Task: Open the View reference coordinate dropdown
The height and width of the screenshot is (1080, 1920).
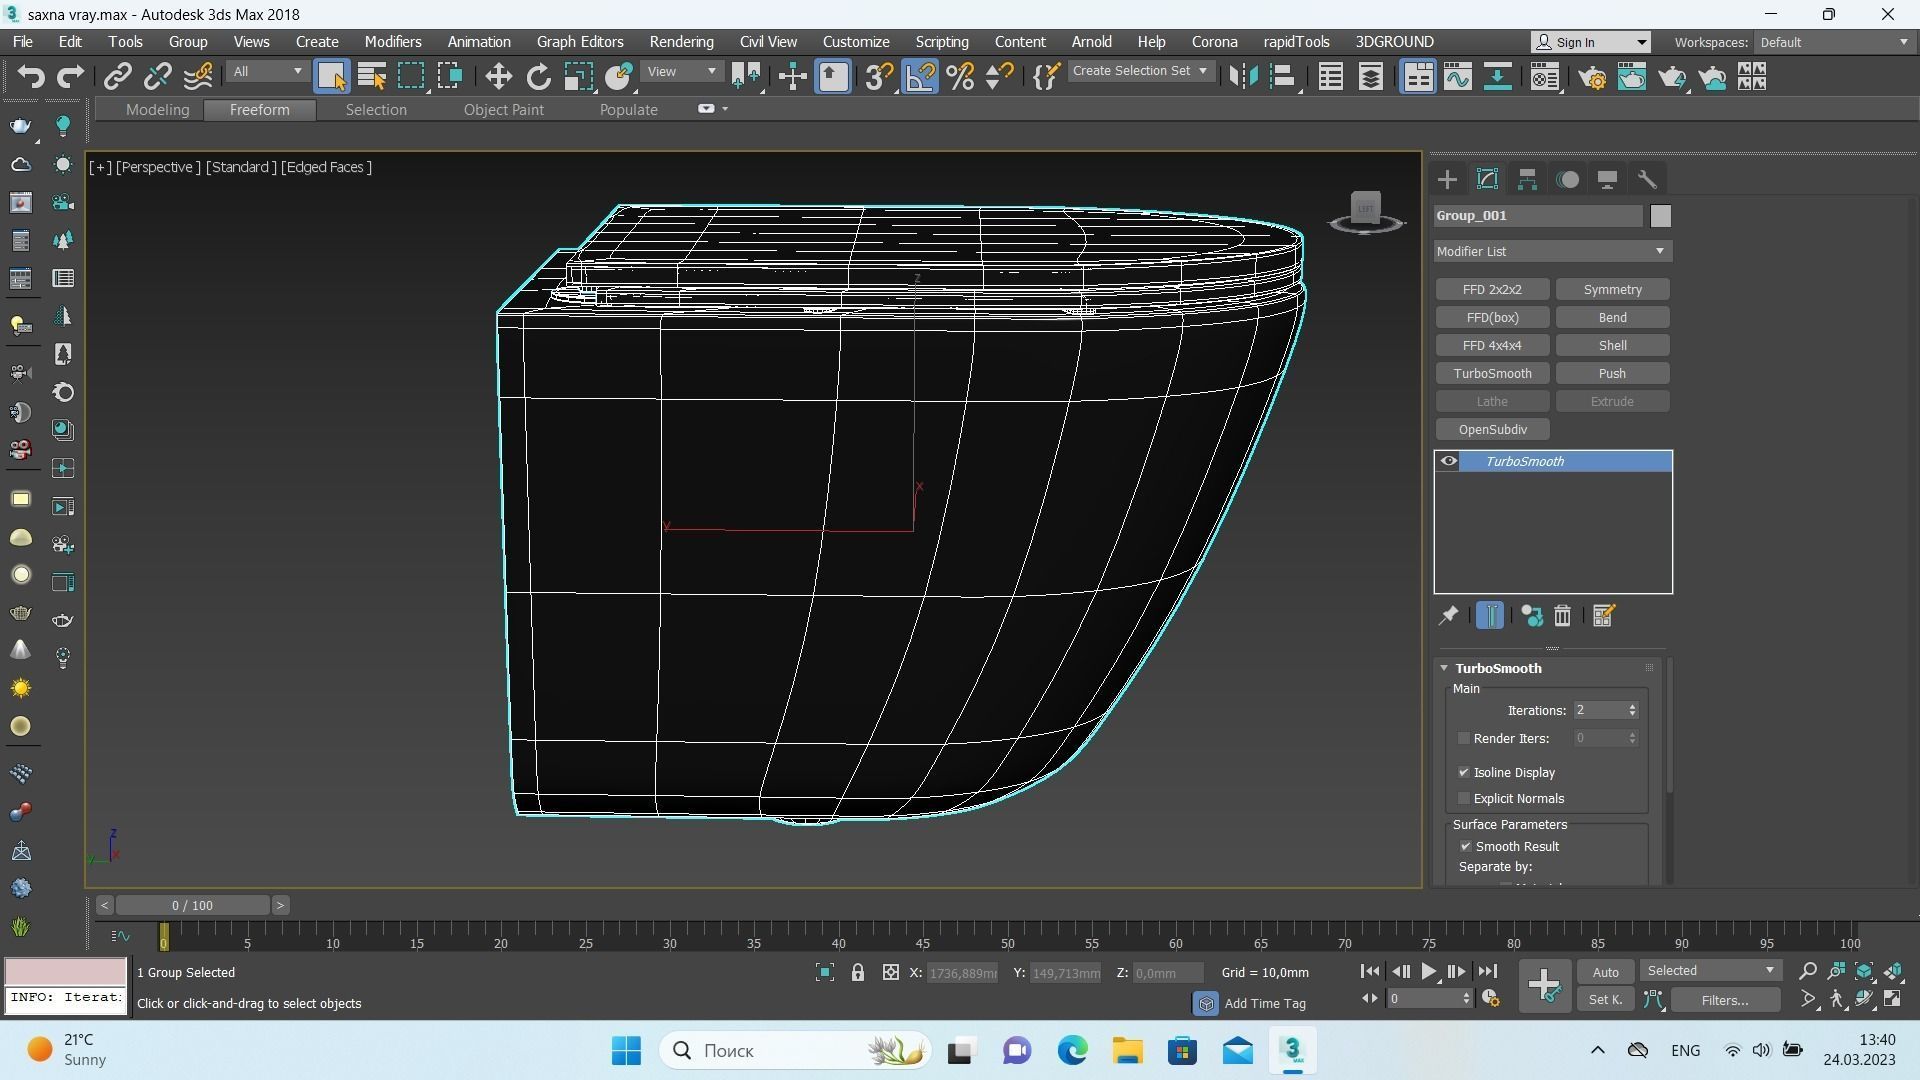Action: pos(682,72)
